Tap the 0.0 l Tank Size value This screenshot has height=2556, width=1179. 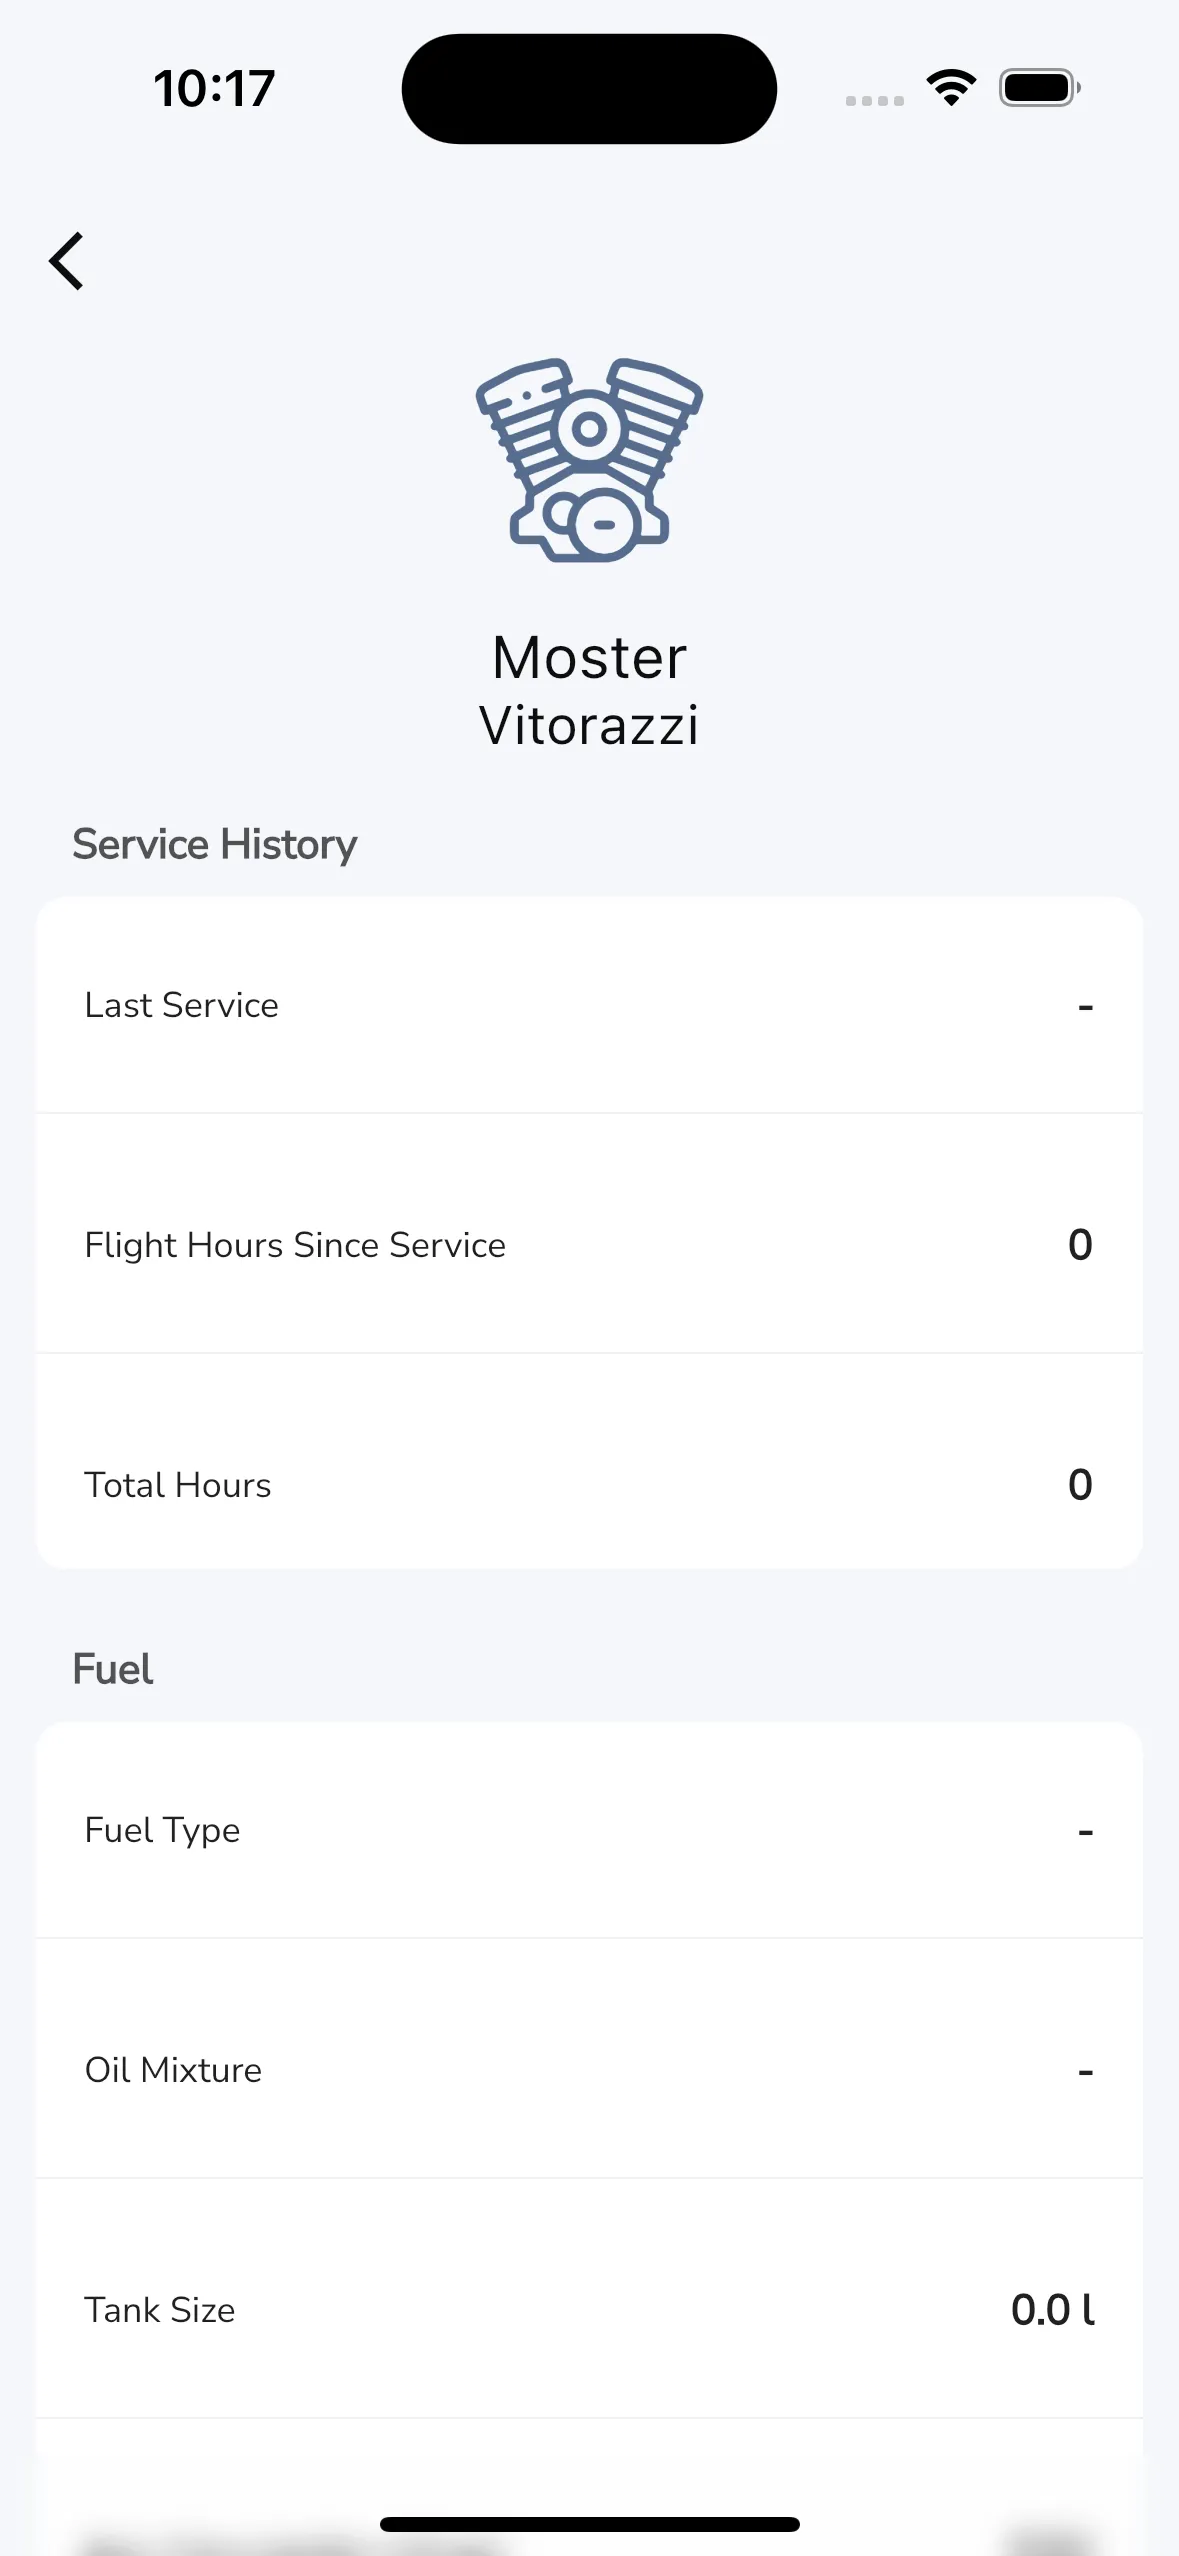coord(1052,2310)
